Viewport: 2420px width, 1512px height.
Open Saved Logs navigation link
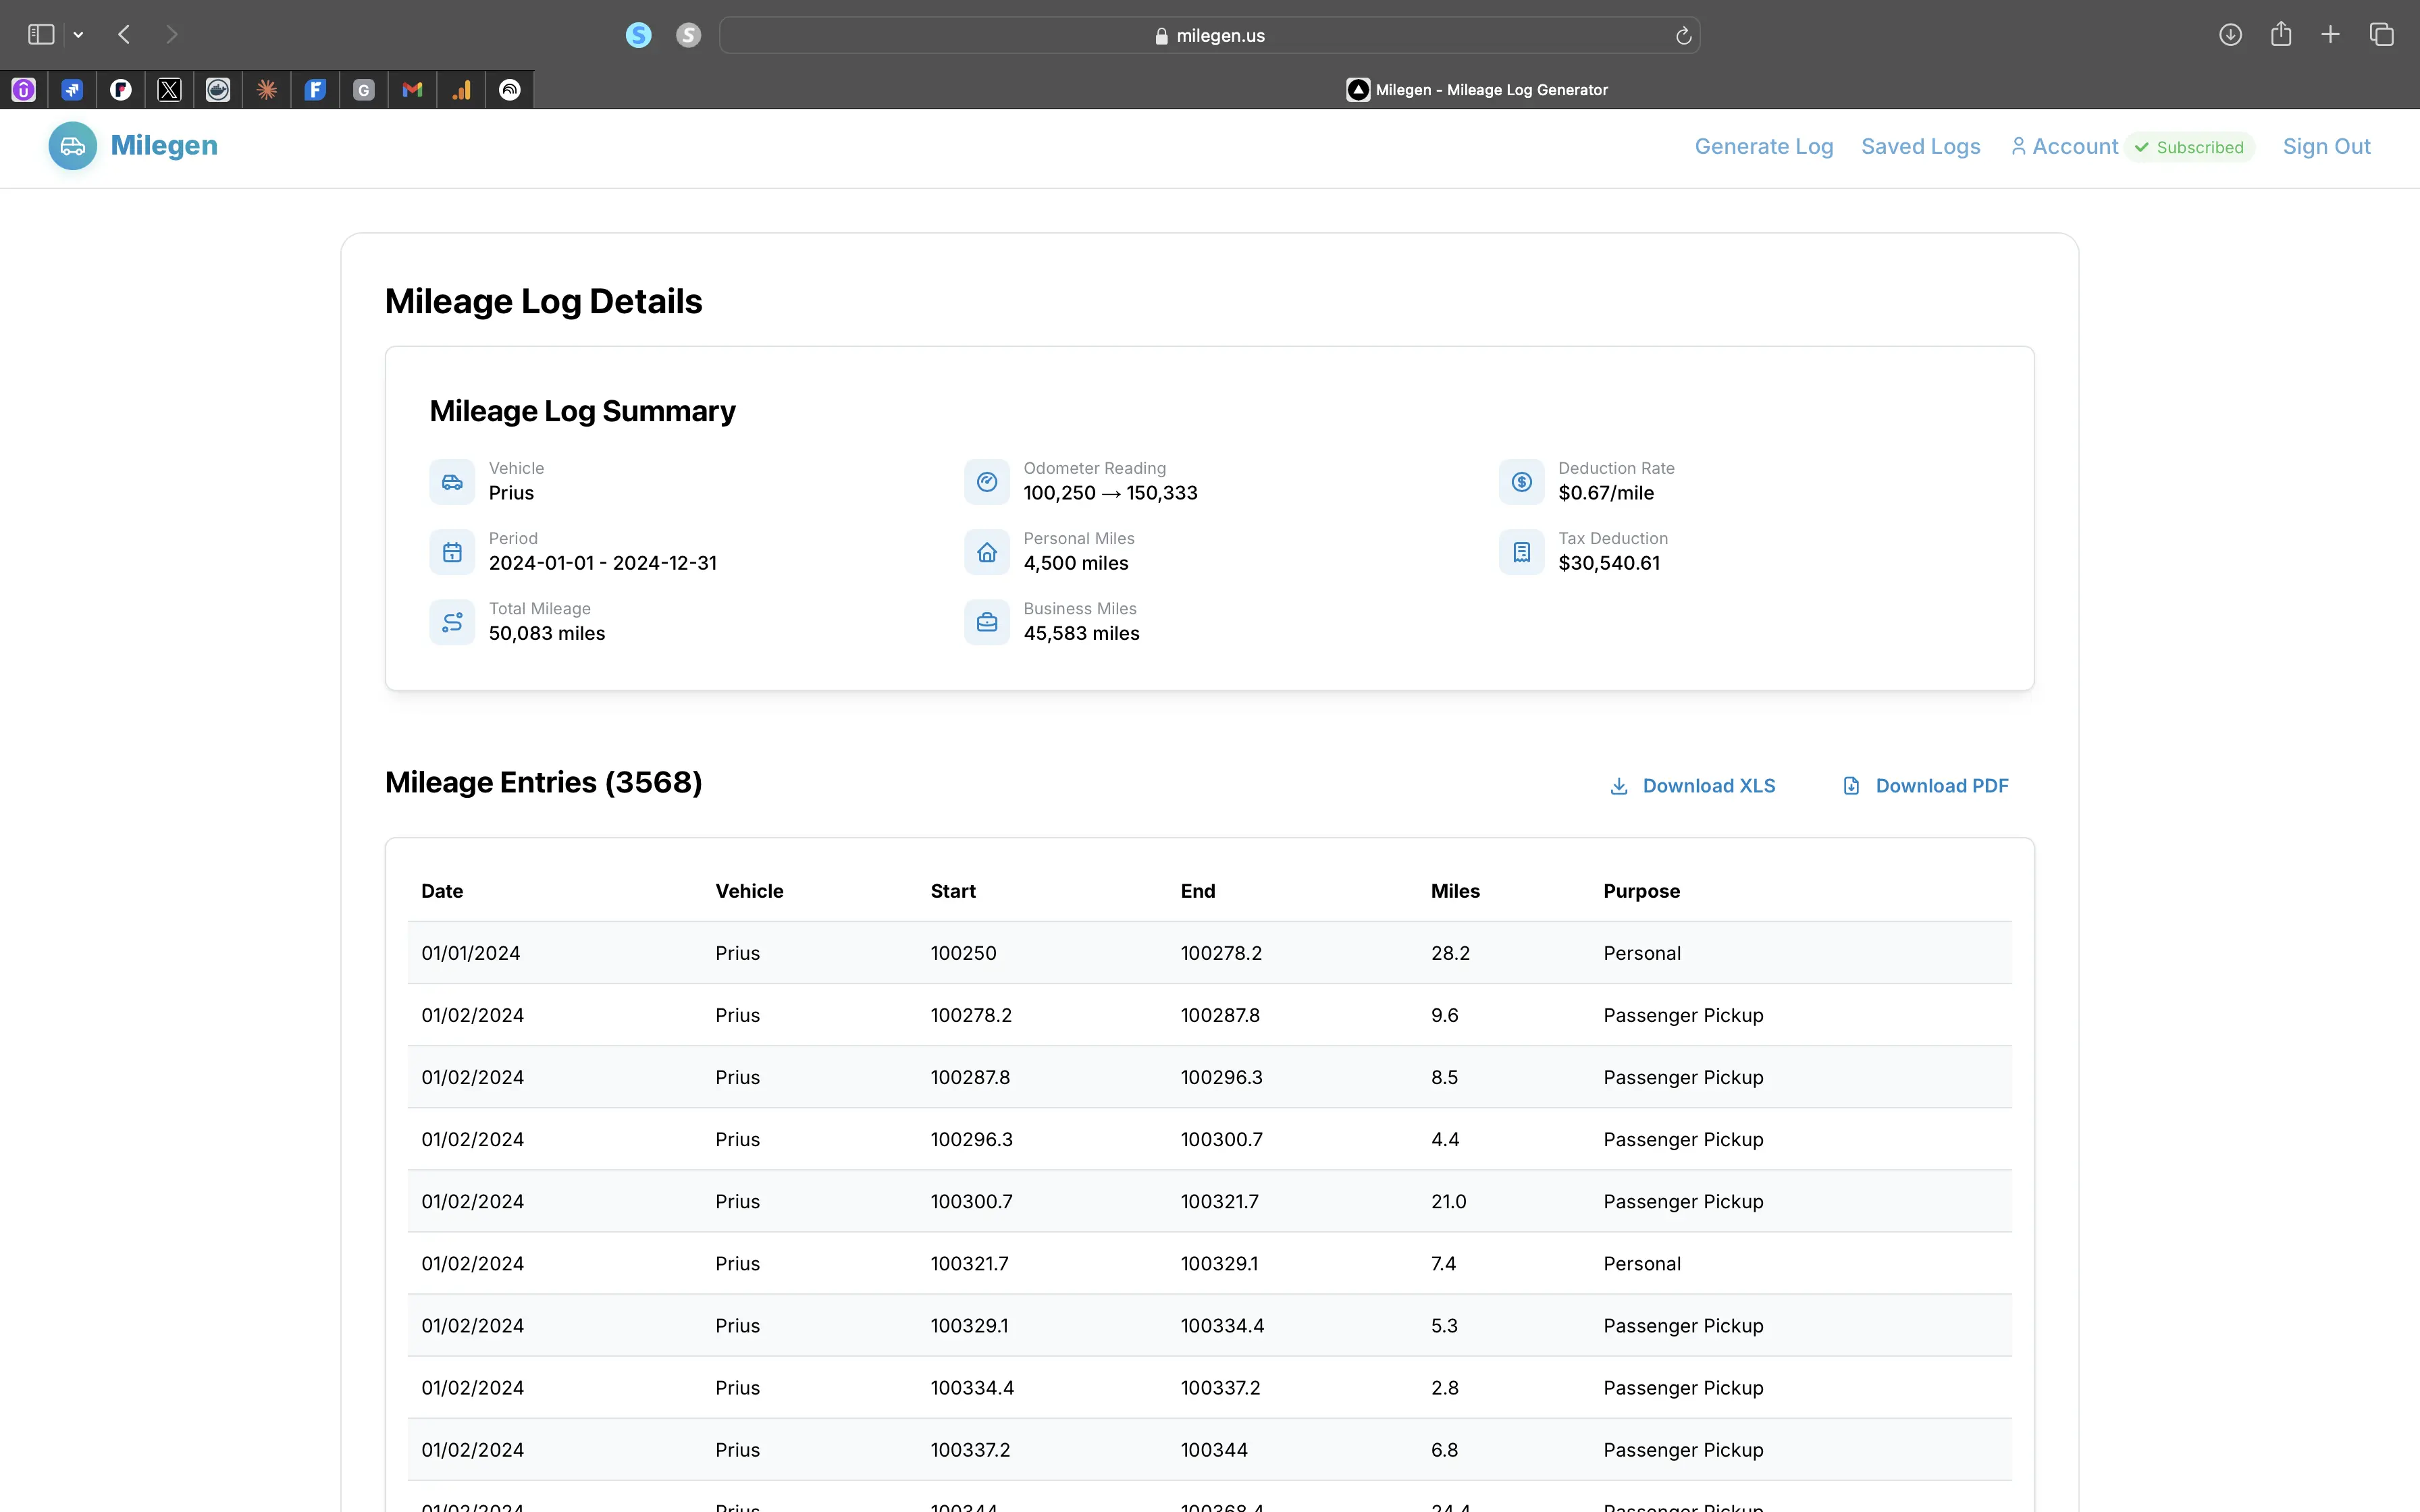[1920, 146]
